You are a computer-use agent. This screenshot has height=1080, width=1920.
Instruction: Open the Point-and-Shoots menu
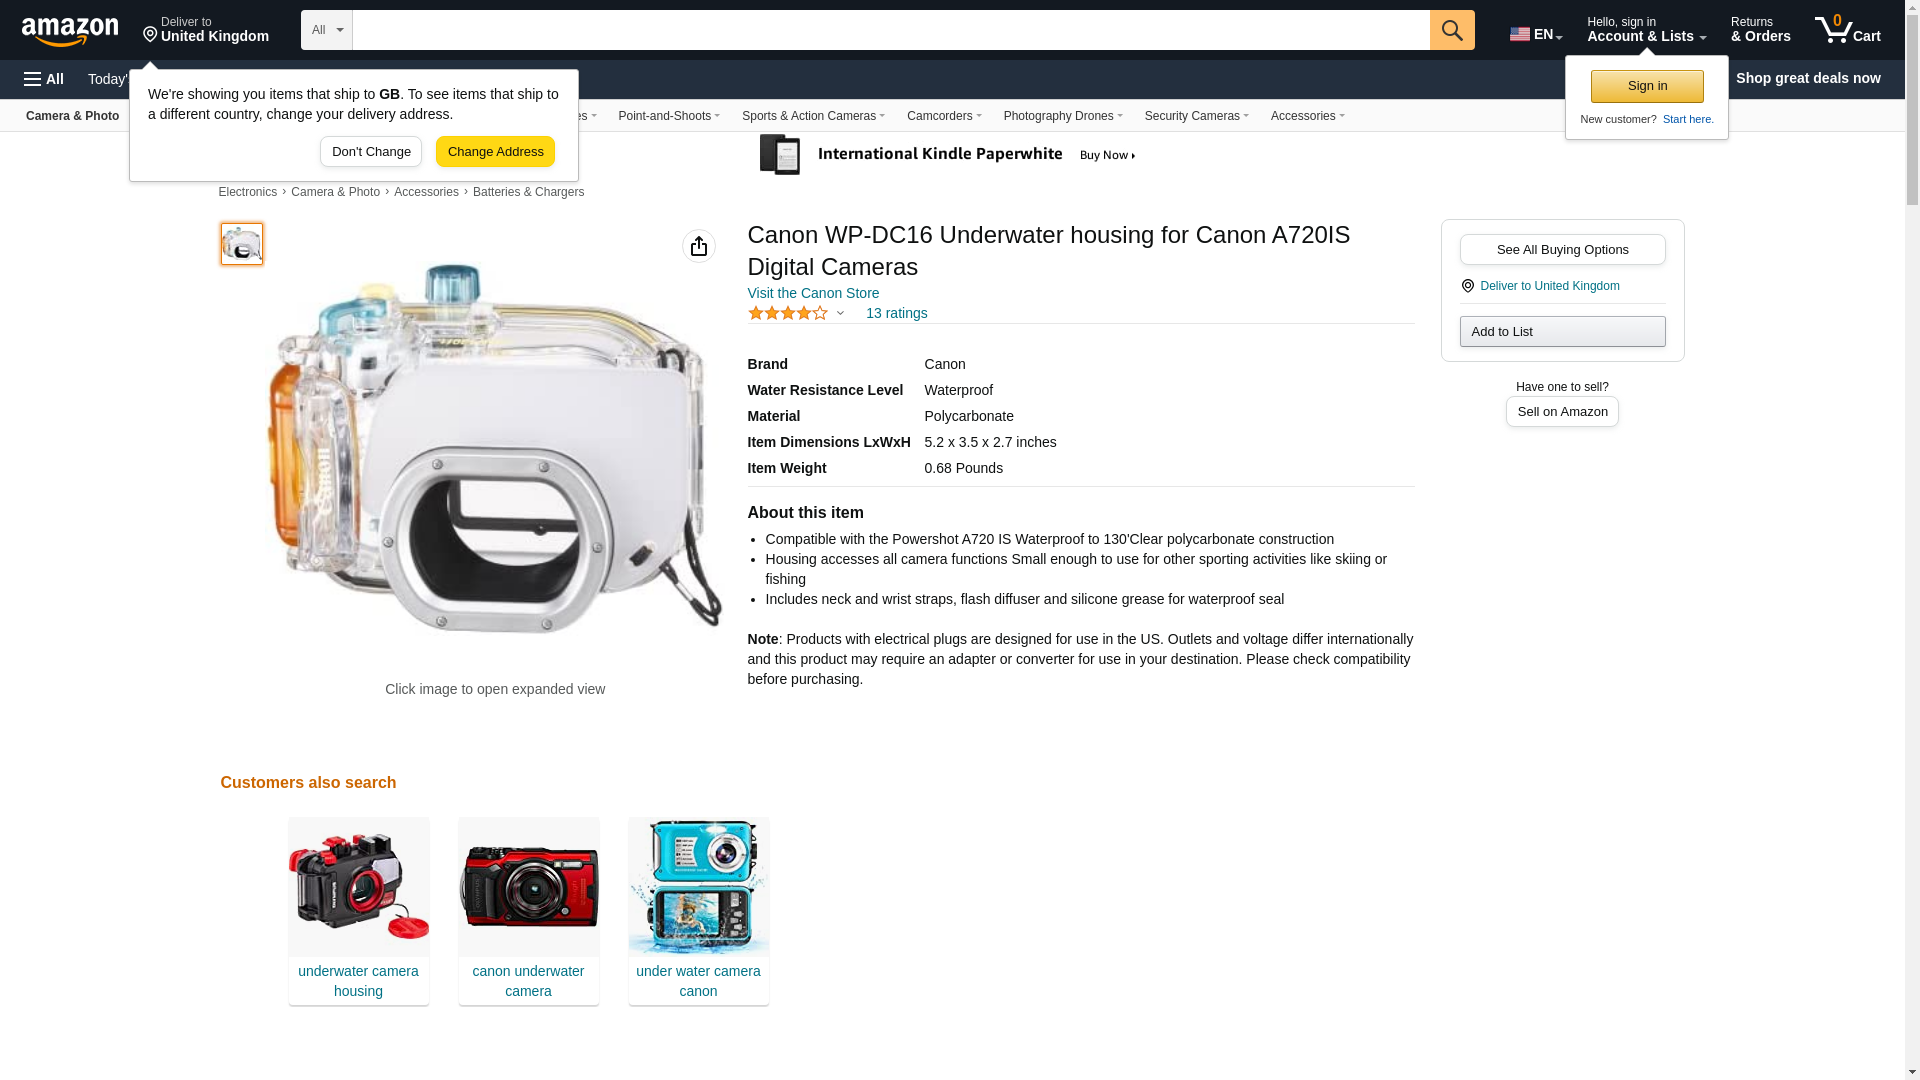tap(669, 116)
